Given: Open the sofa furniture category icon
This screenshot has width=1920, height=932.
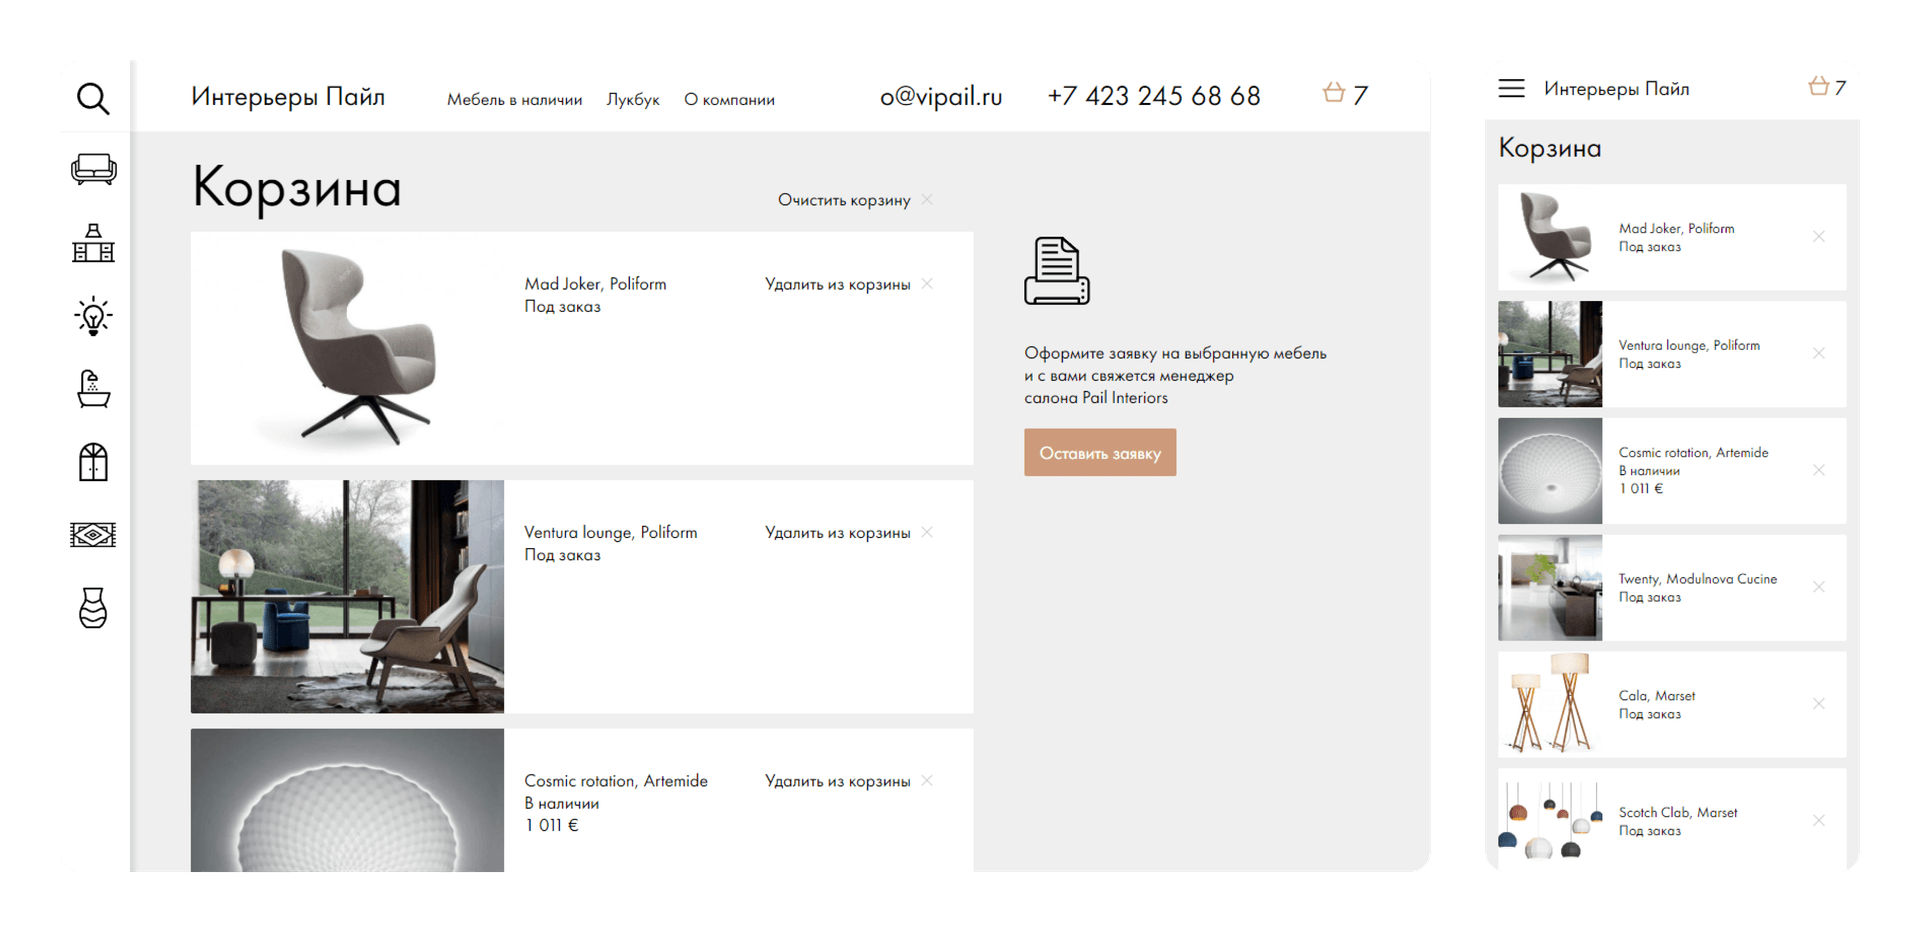Looking at the screenshot, I should (93, 169).
